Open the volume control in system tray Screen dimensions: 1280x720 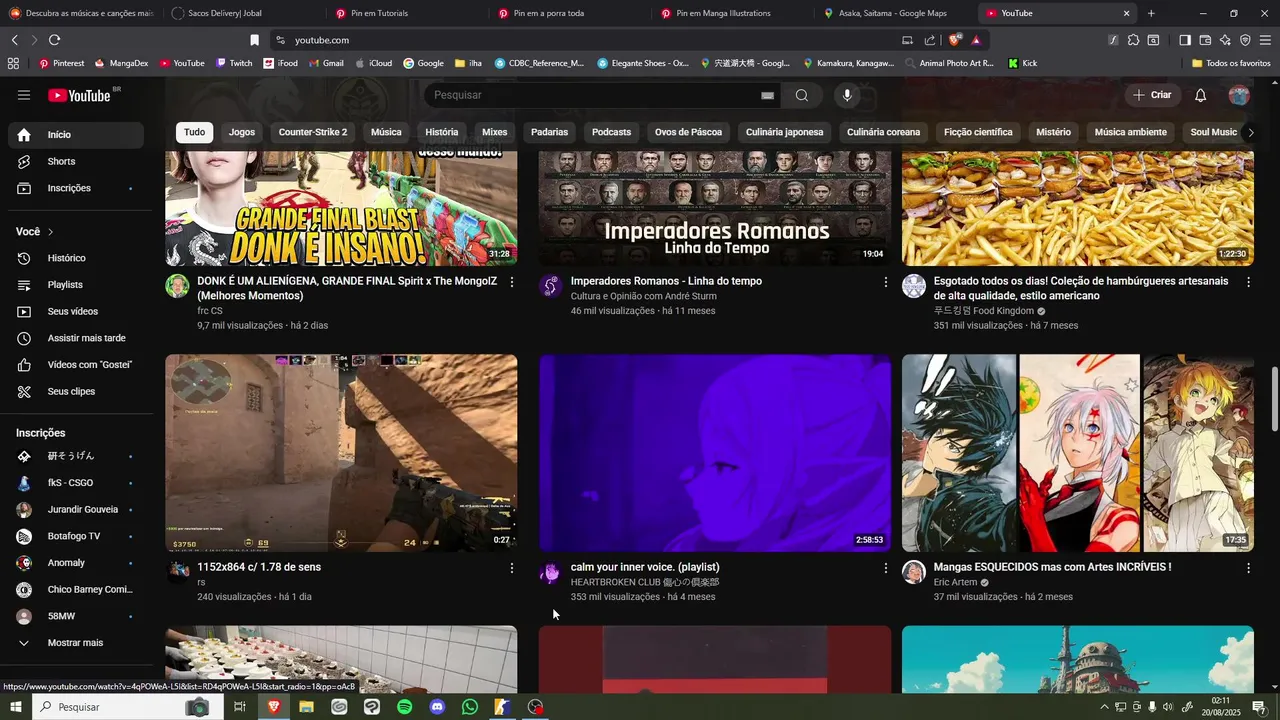coord(1168,707)
